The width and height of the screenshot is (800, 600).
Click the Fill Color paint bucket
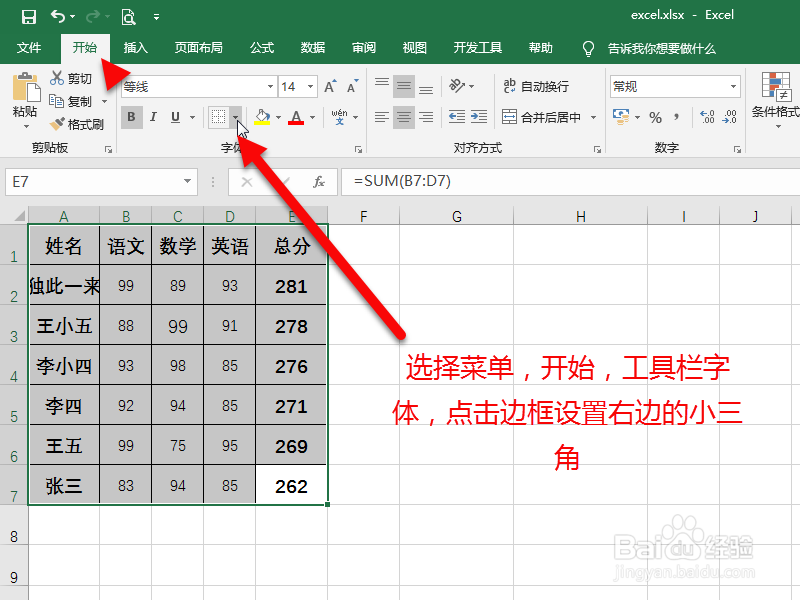tap(262, 117)
